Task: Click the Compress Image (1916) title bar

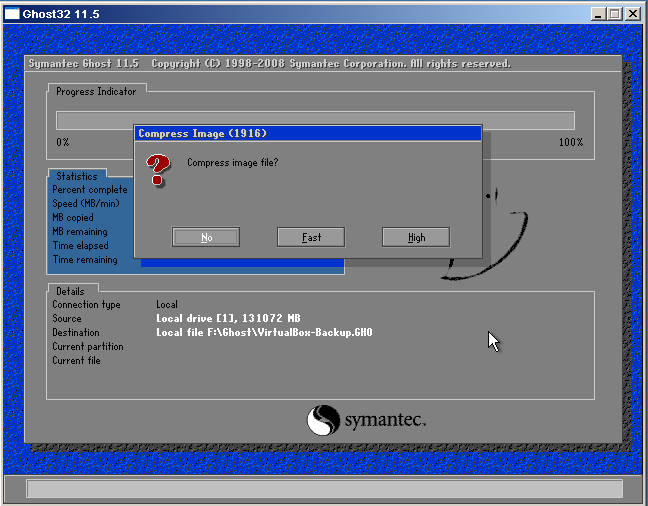Action: [x=308, y=134]
